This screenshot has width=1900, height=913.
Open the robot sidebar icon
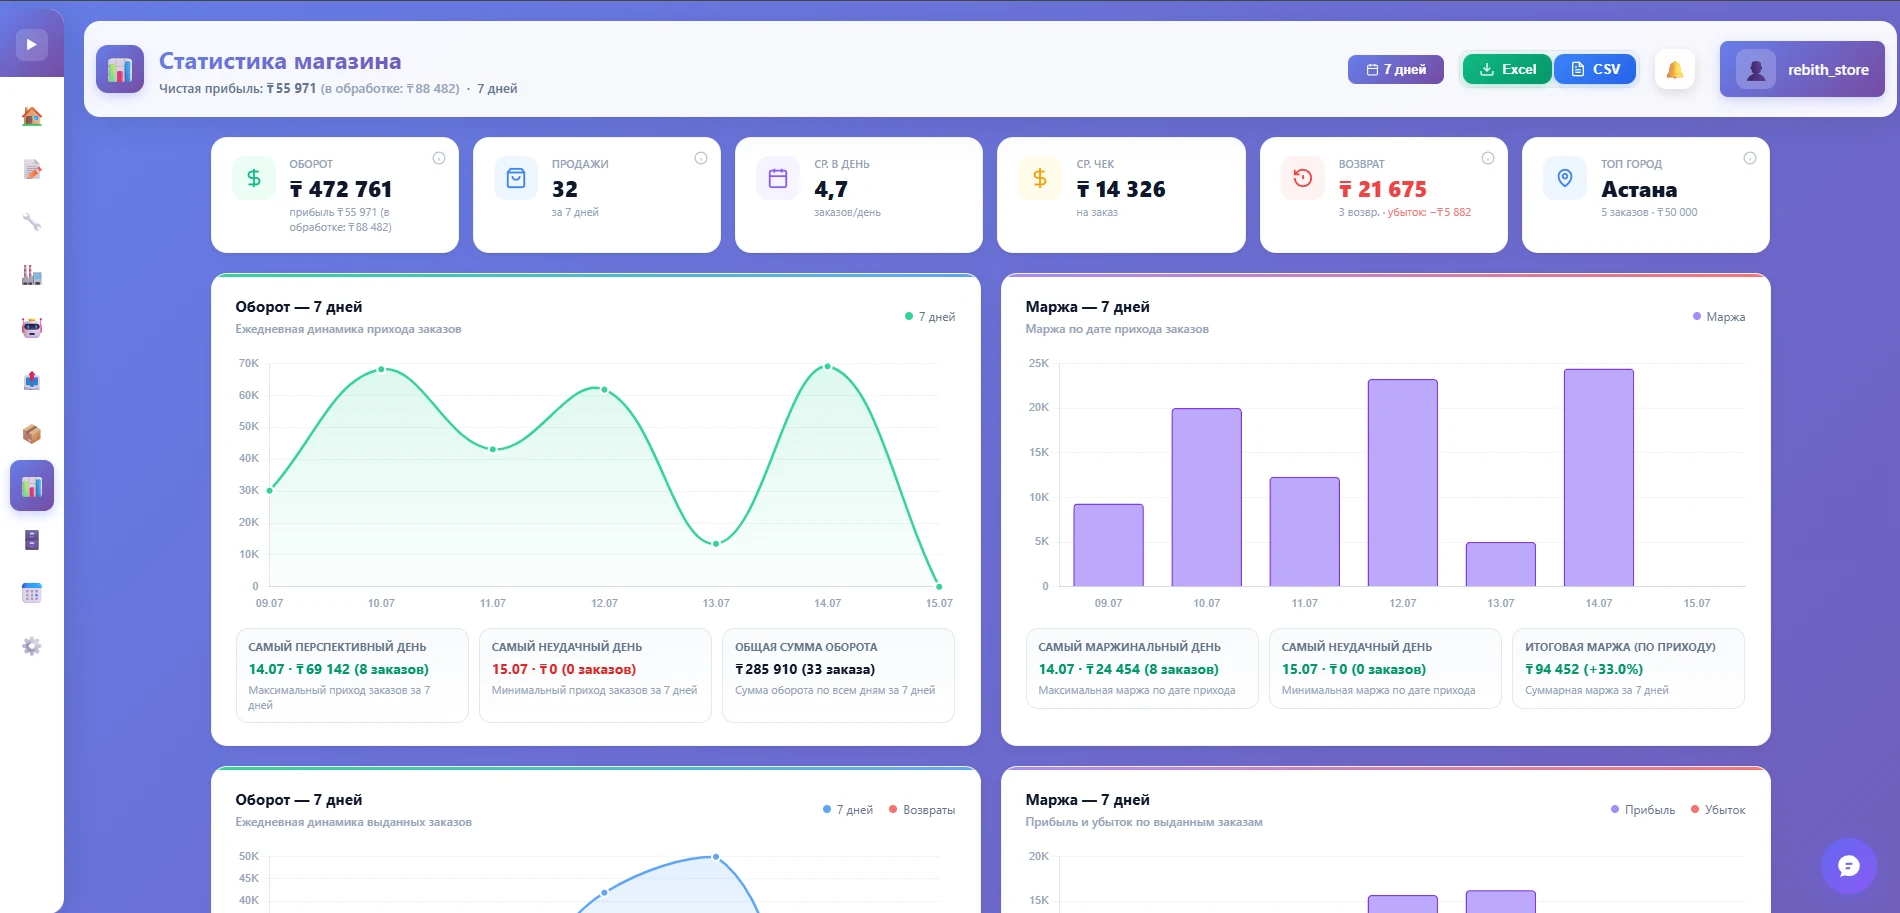(x=32, y=328)
